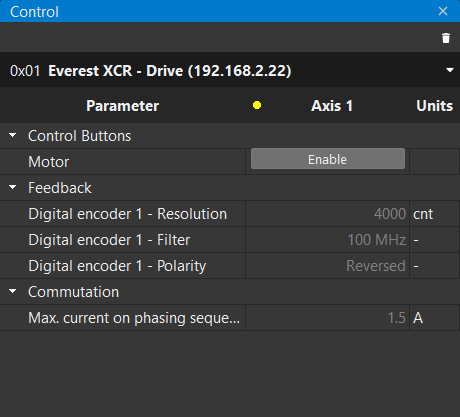Select the Motor row label
The image size is (460, 417).
coord(49,162)
